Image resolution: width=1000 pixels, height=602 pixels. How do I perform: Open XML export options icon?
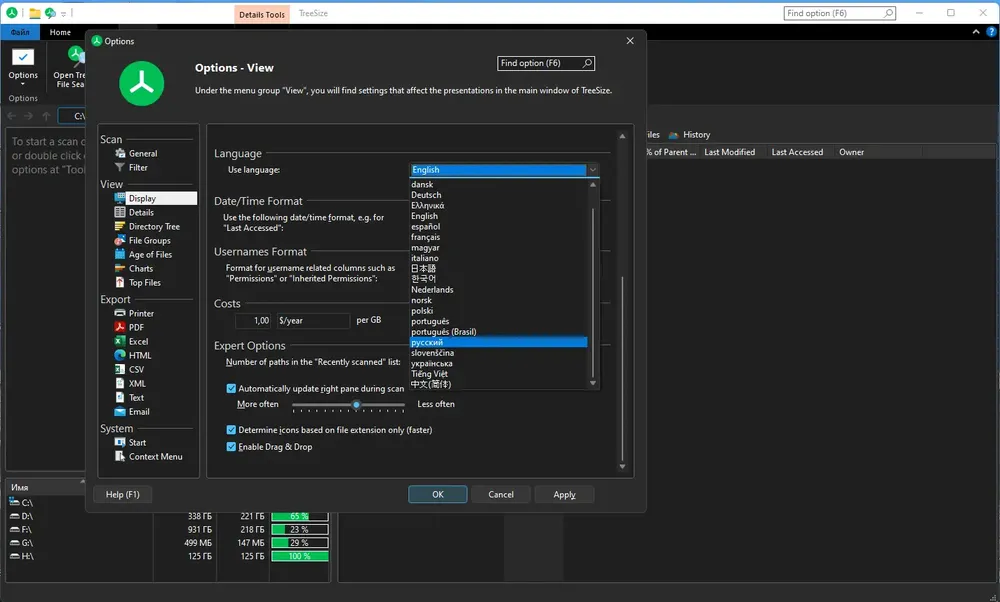coord(120,383)
